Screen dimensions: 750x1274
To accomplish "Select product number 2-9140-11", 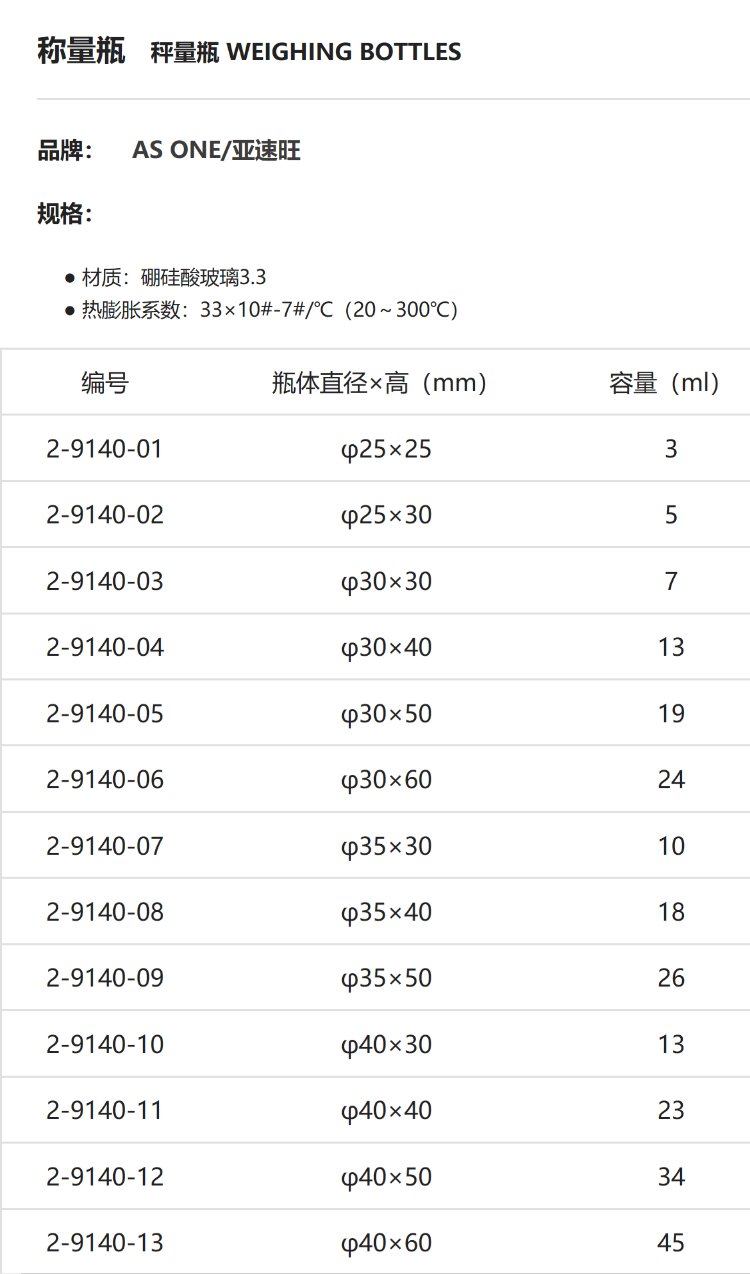I will coord(104,1110).
